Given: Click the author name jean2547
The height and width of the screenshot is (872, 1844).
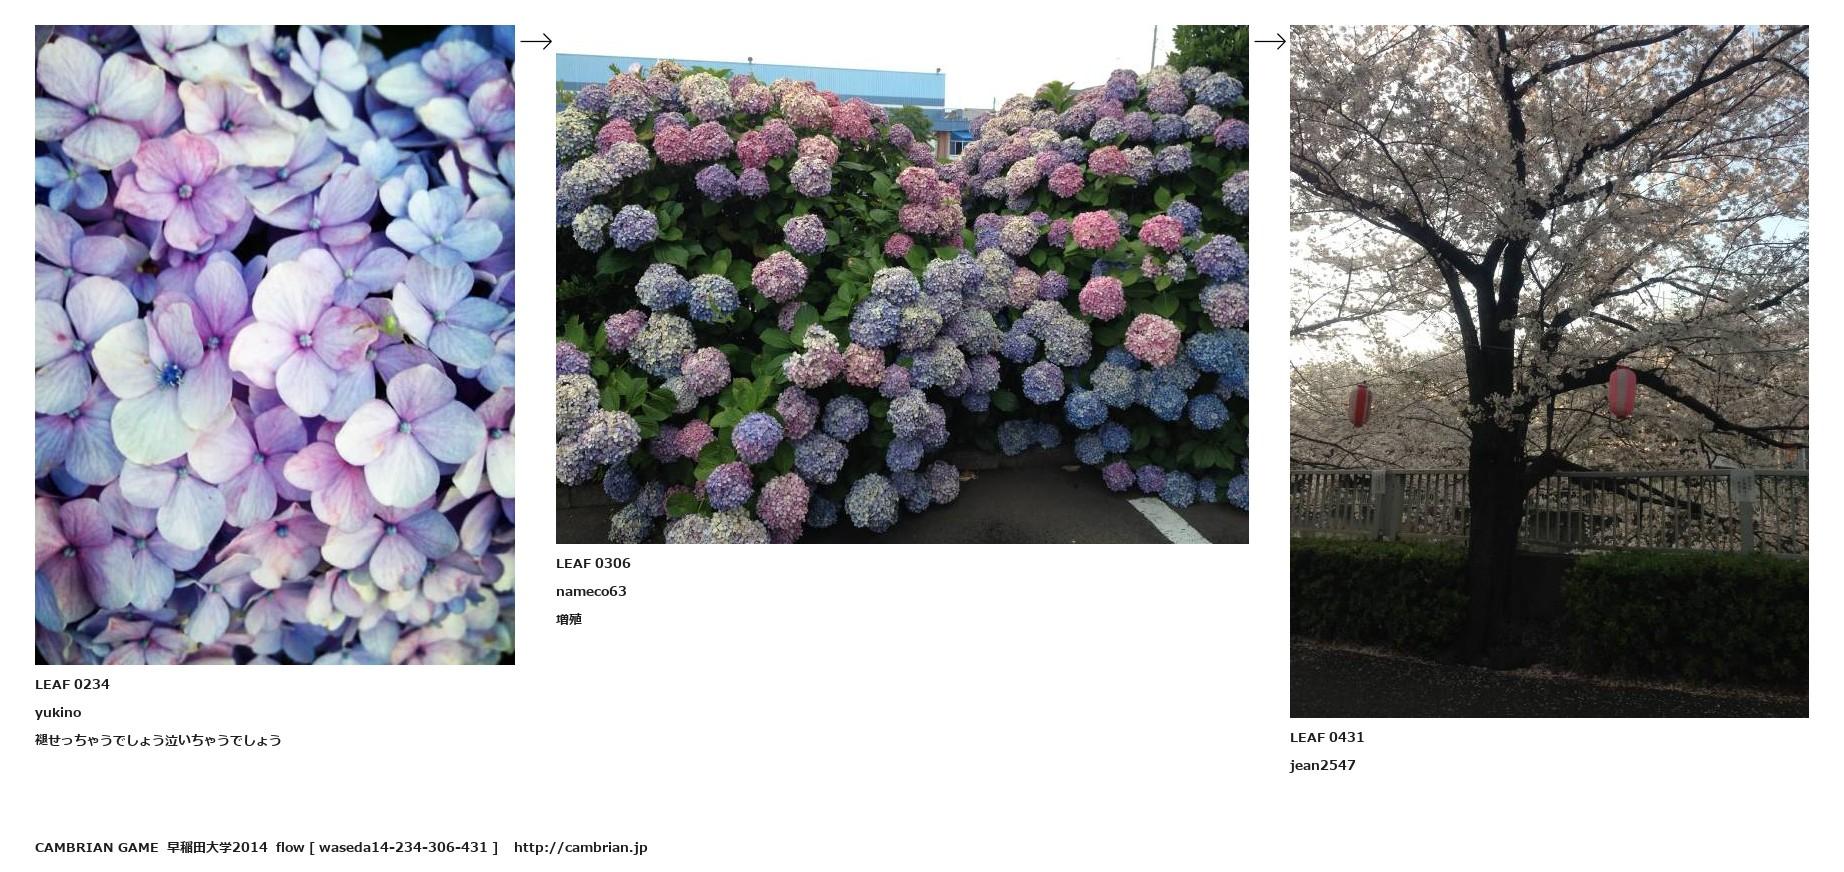Looking at the screenshot, I should 1323,765.
